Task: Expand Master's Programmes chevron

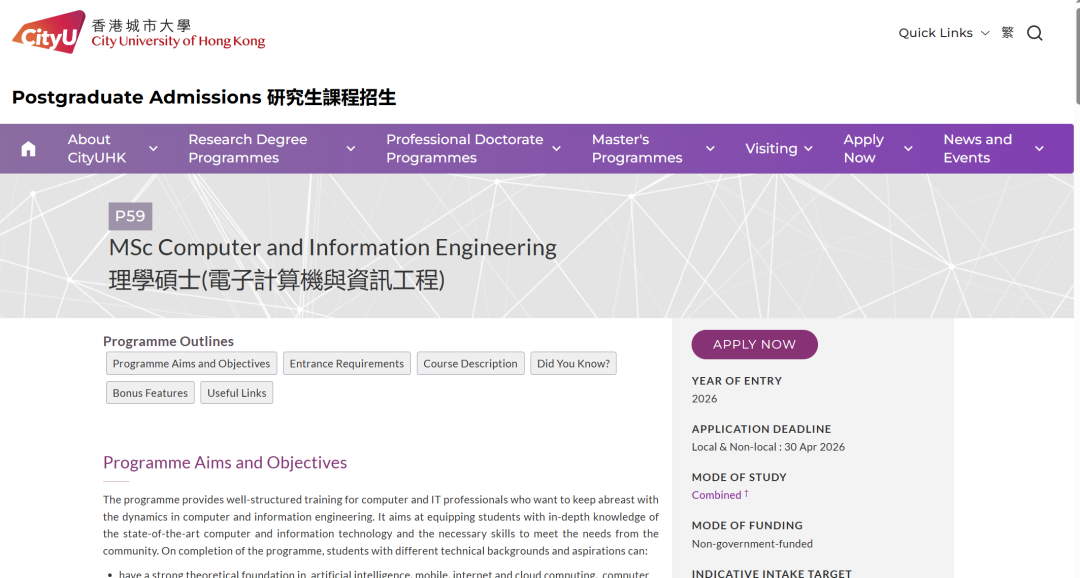Action: tap(710, 149)
